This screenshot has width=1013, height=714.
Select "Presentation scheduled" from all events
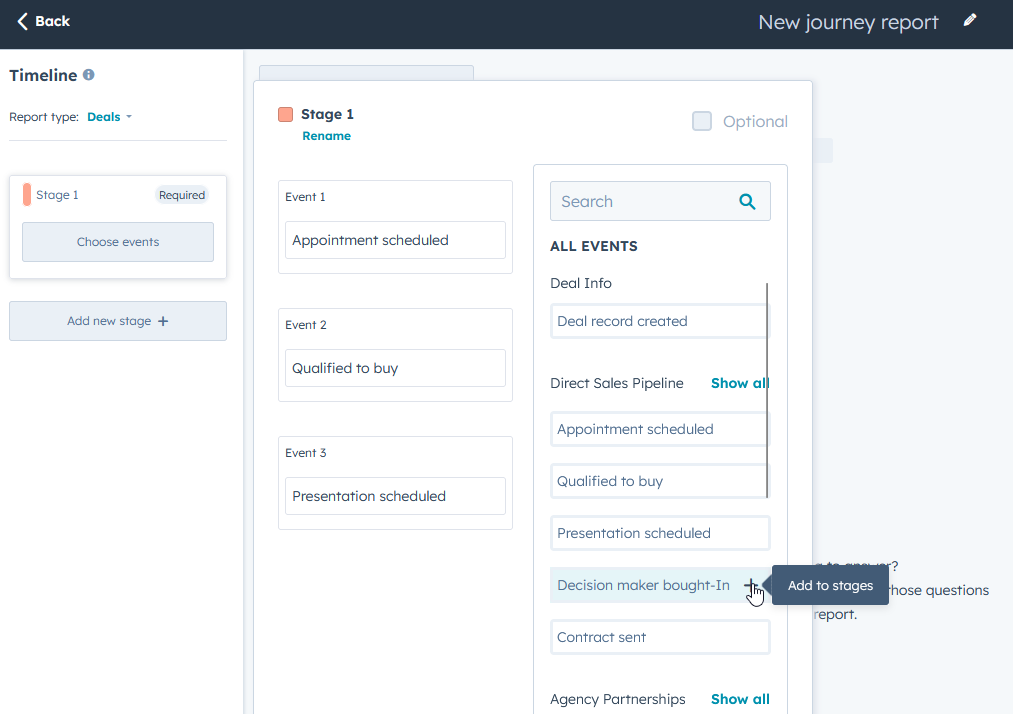pyautogui.click(x=659, y=533)
